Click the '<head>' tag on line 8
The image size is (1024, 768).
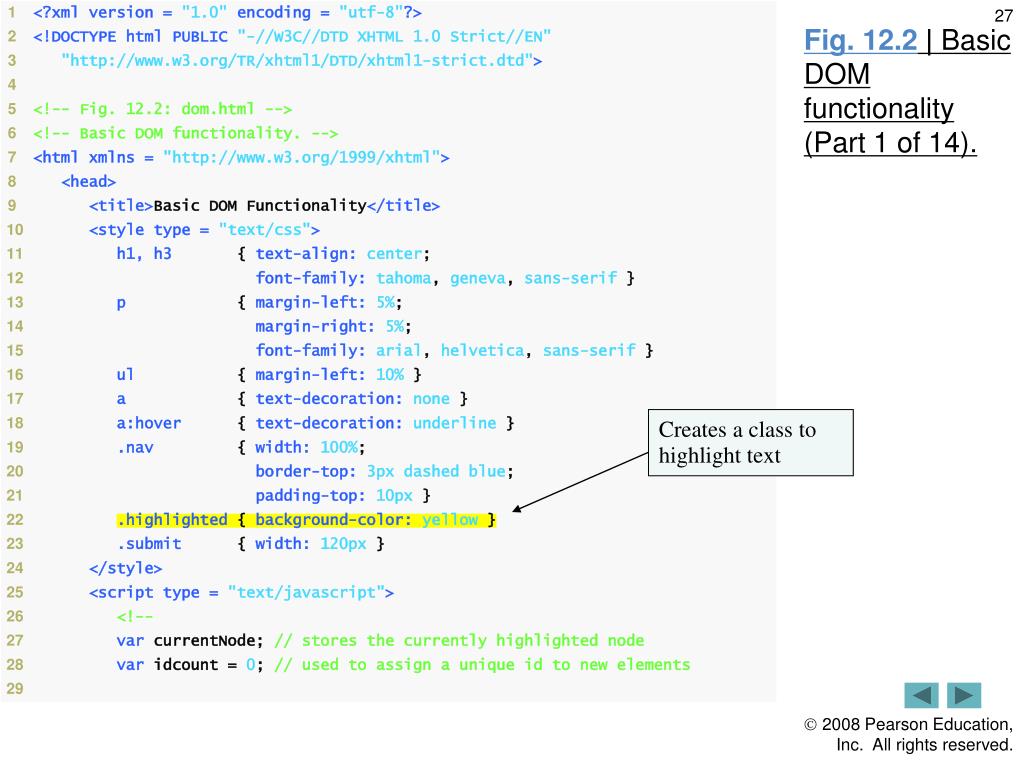tap(89, 182)
